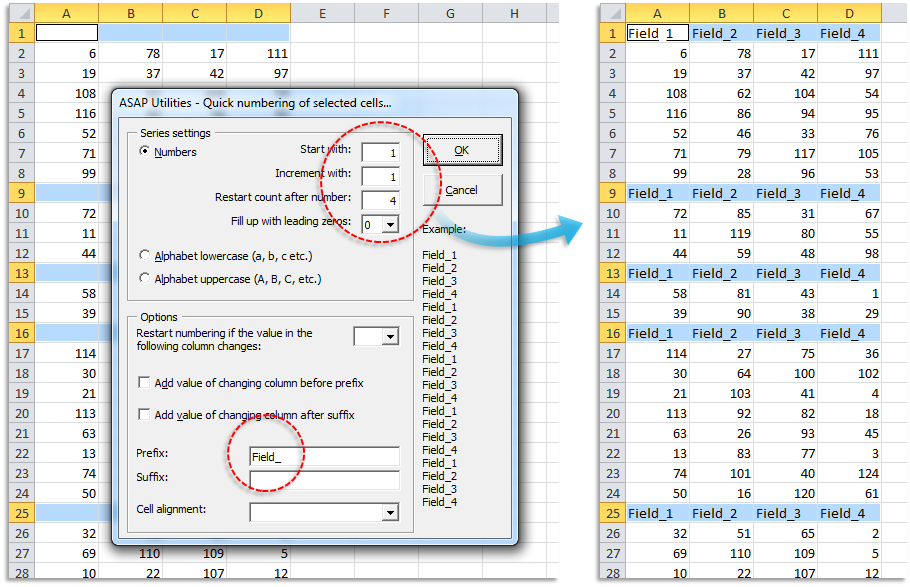Select column C header in left sheet

(194, 13)
